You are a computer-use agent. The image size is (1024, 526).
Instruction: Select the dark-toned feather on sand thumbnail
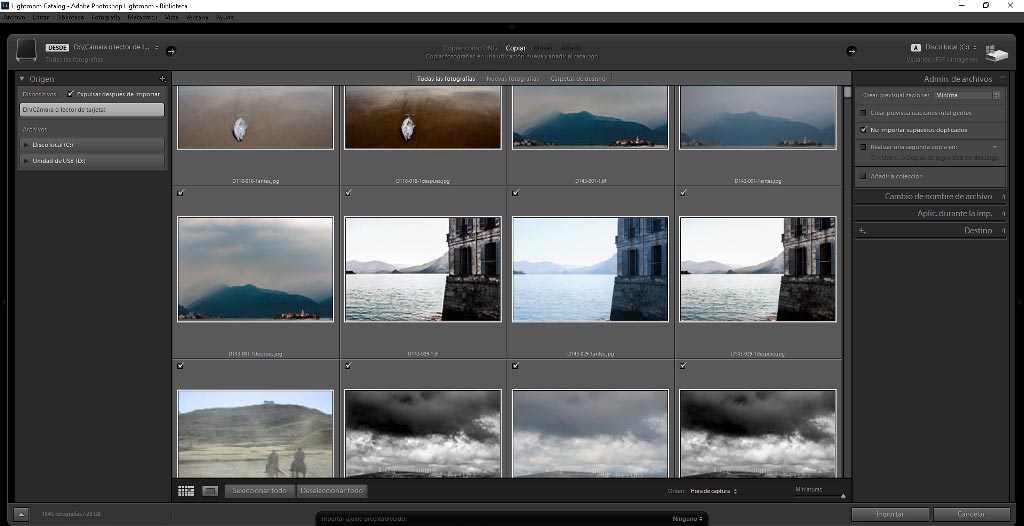pos(423,118)
